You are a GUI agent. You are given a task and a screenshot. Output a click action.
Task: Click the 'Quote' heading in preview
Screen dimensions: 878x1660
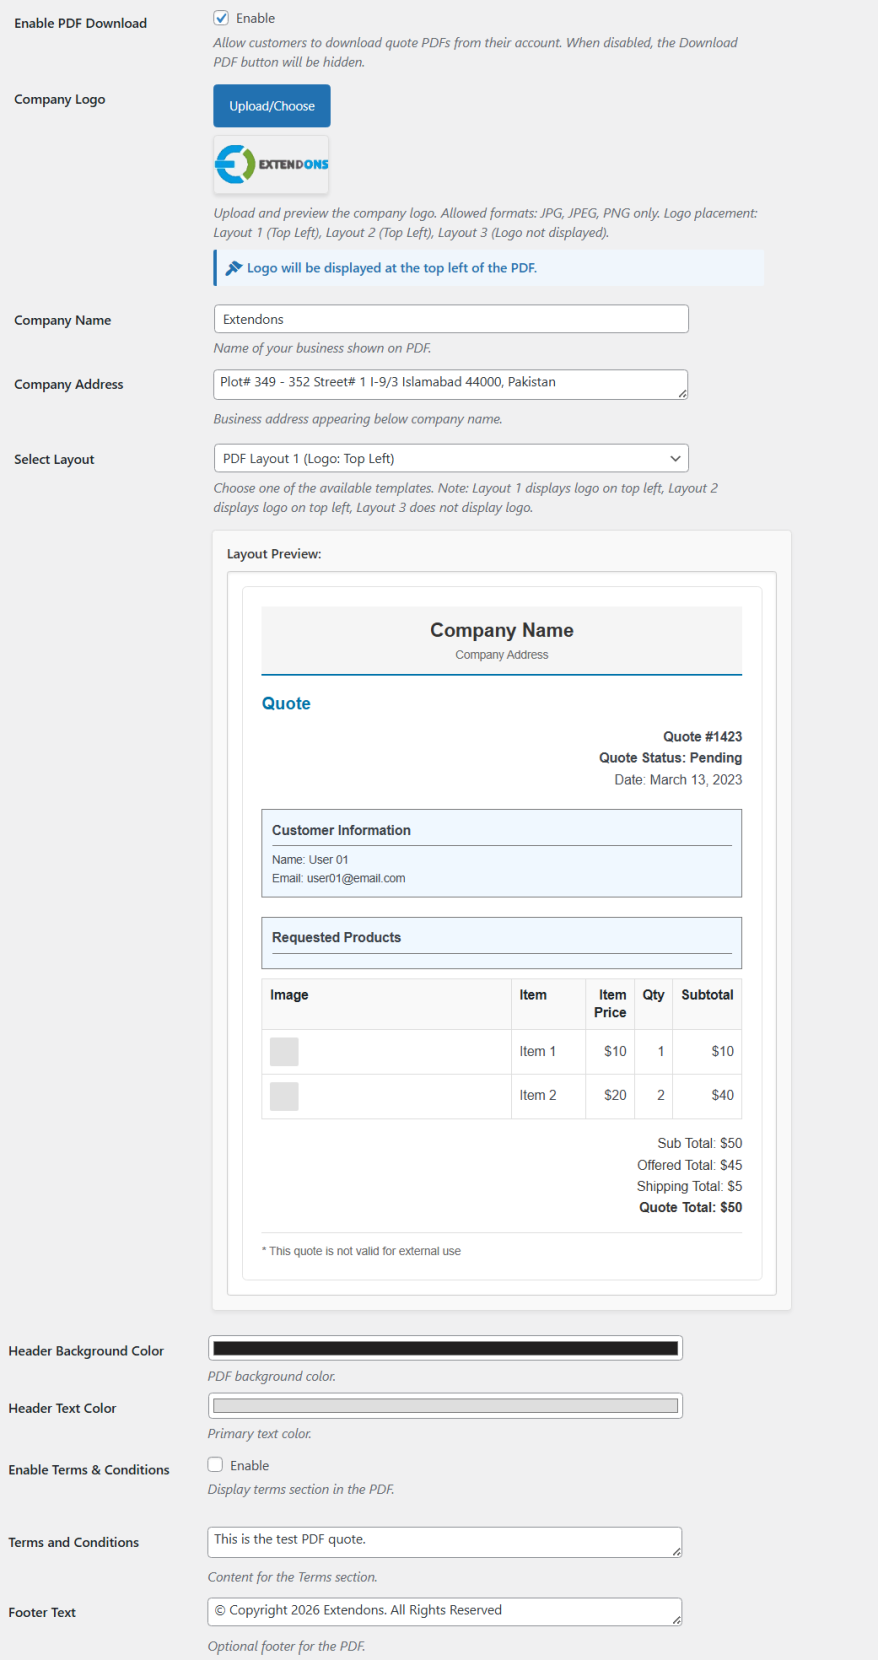pyautogui.click(x=286, y=703)
